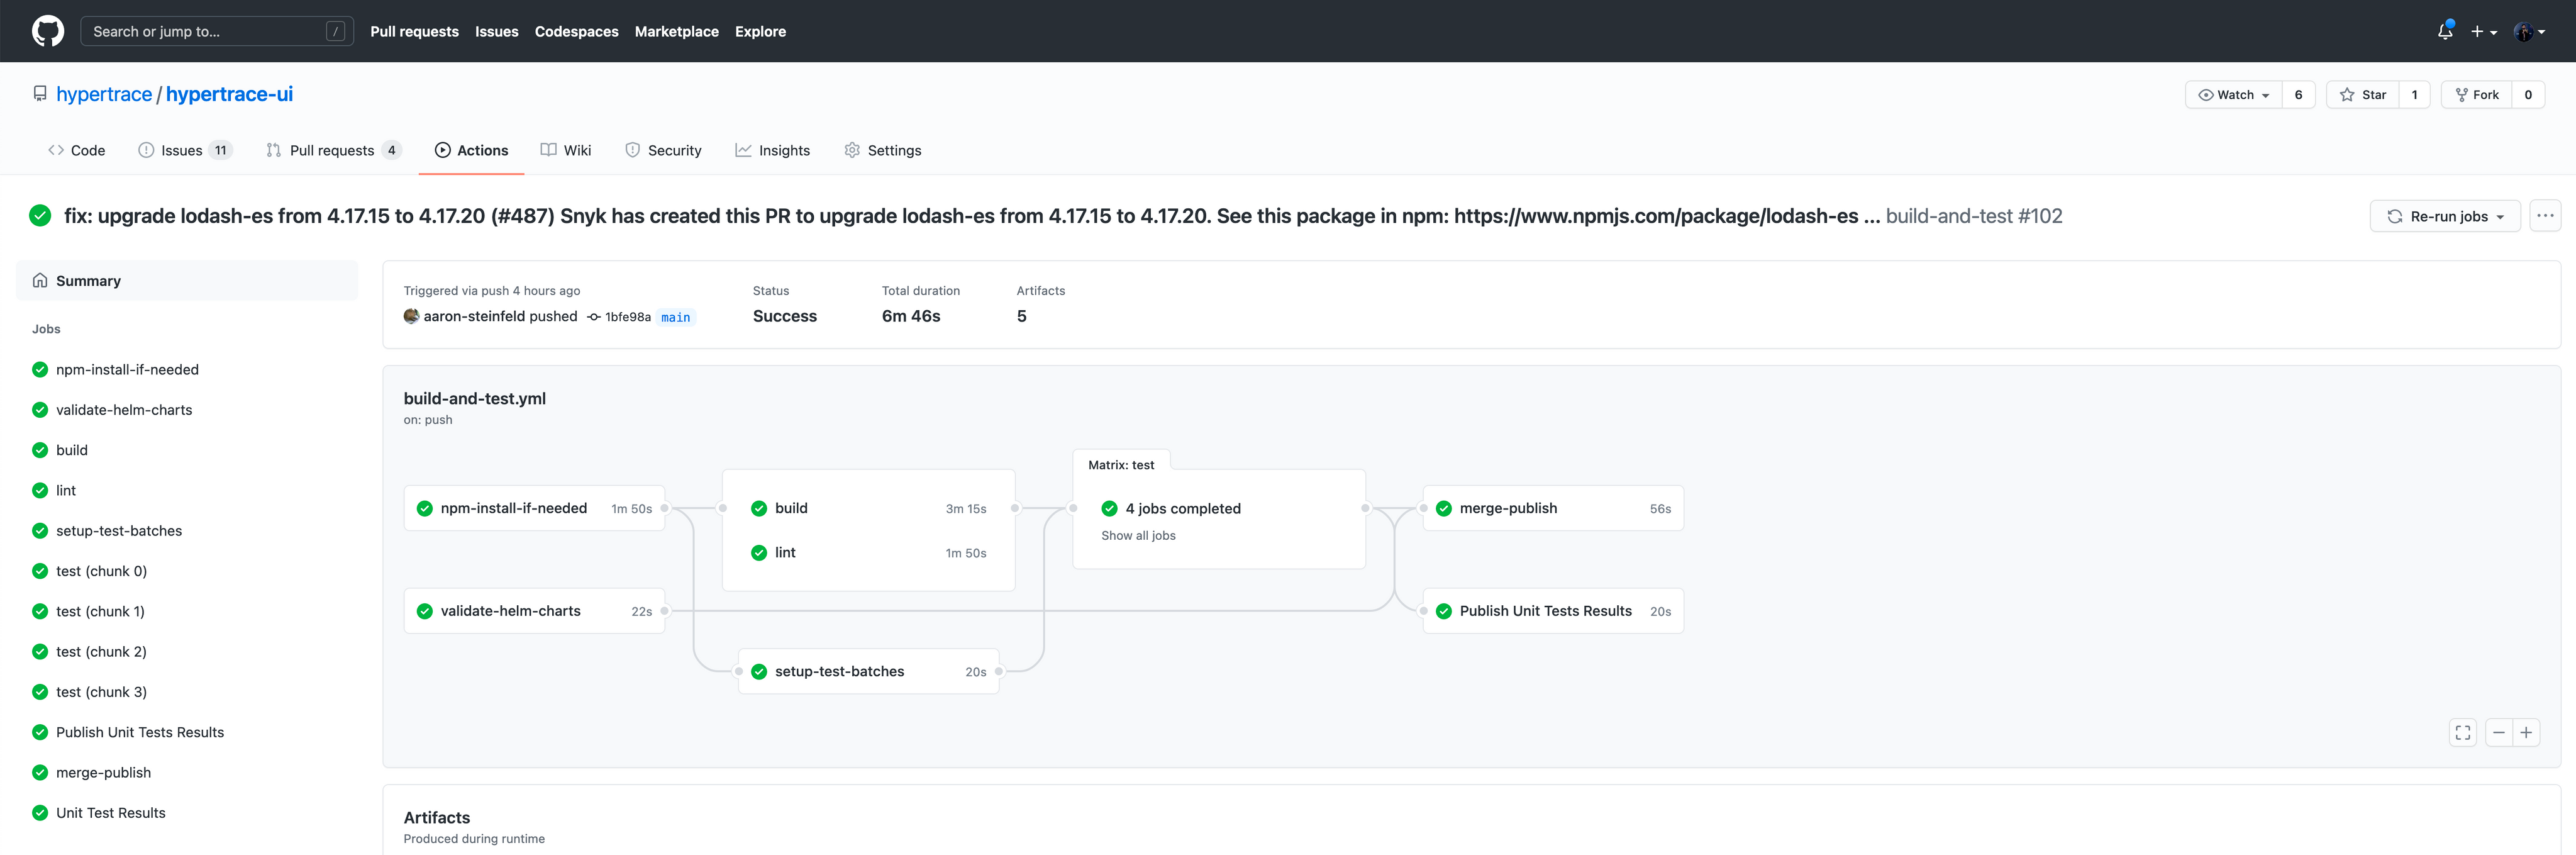2576x855 pixels.
Task: Open npm-install-if-needed job in sidebar
Action: coord(127,369)
